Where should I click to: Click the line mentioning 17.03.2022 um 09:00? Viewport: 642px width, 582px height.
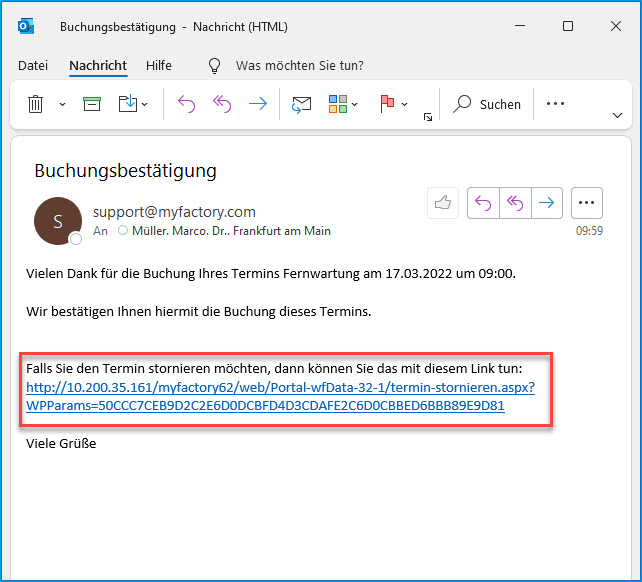pyautogui.click(x=271, y=274)
